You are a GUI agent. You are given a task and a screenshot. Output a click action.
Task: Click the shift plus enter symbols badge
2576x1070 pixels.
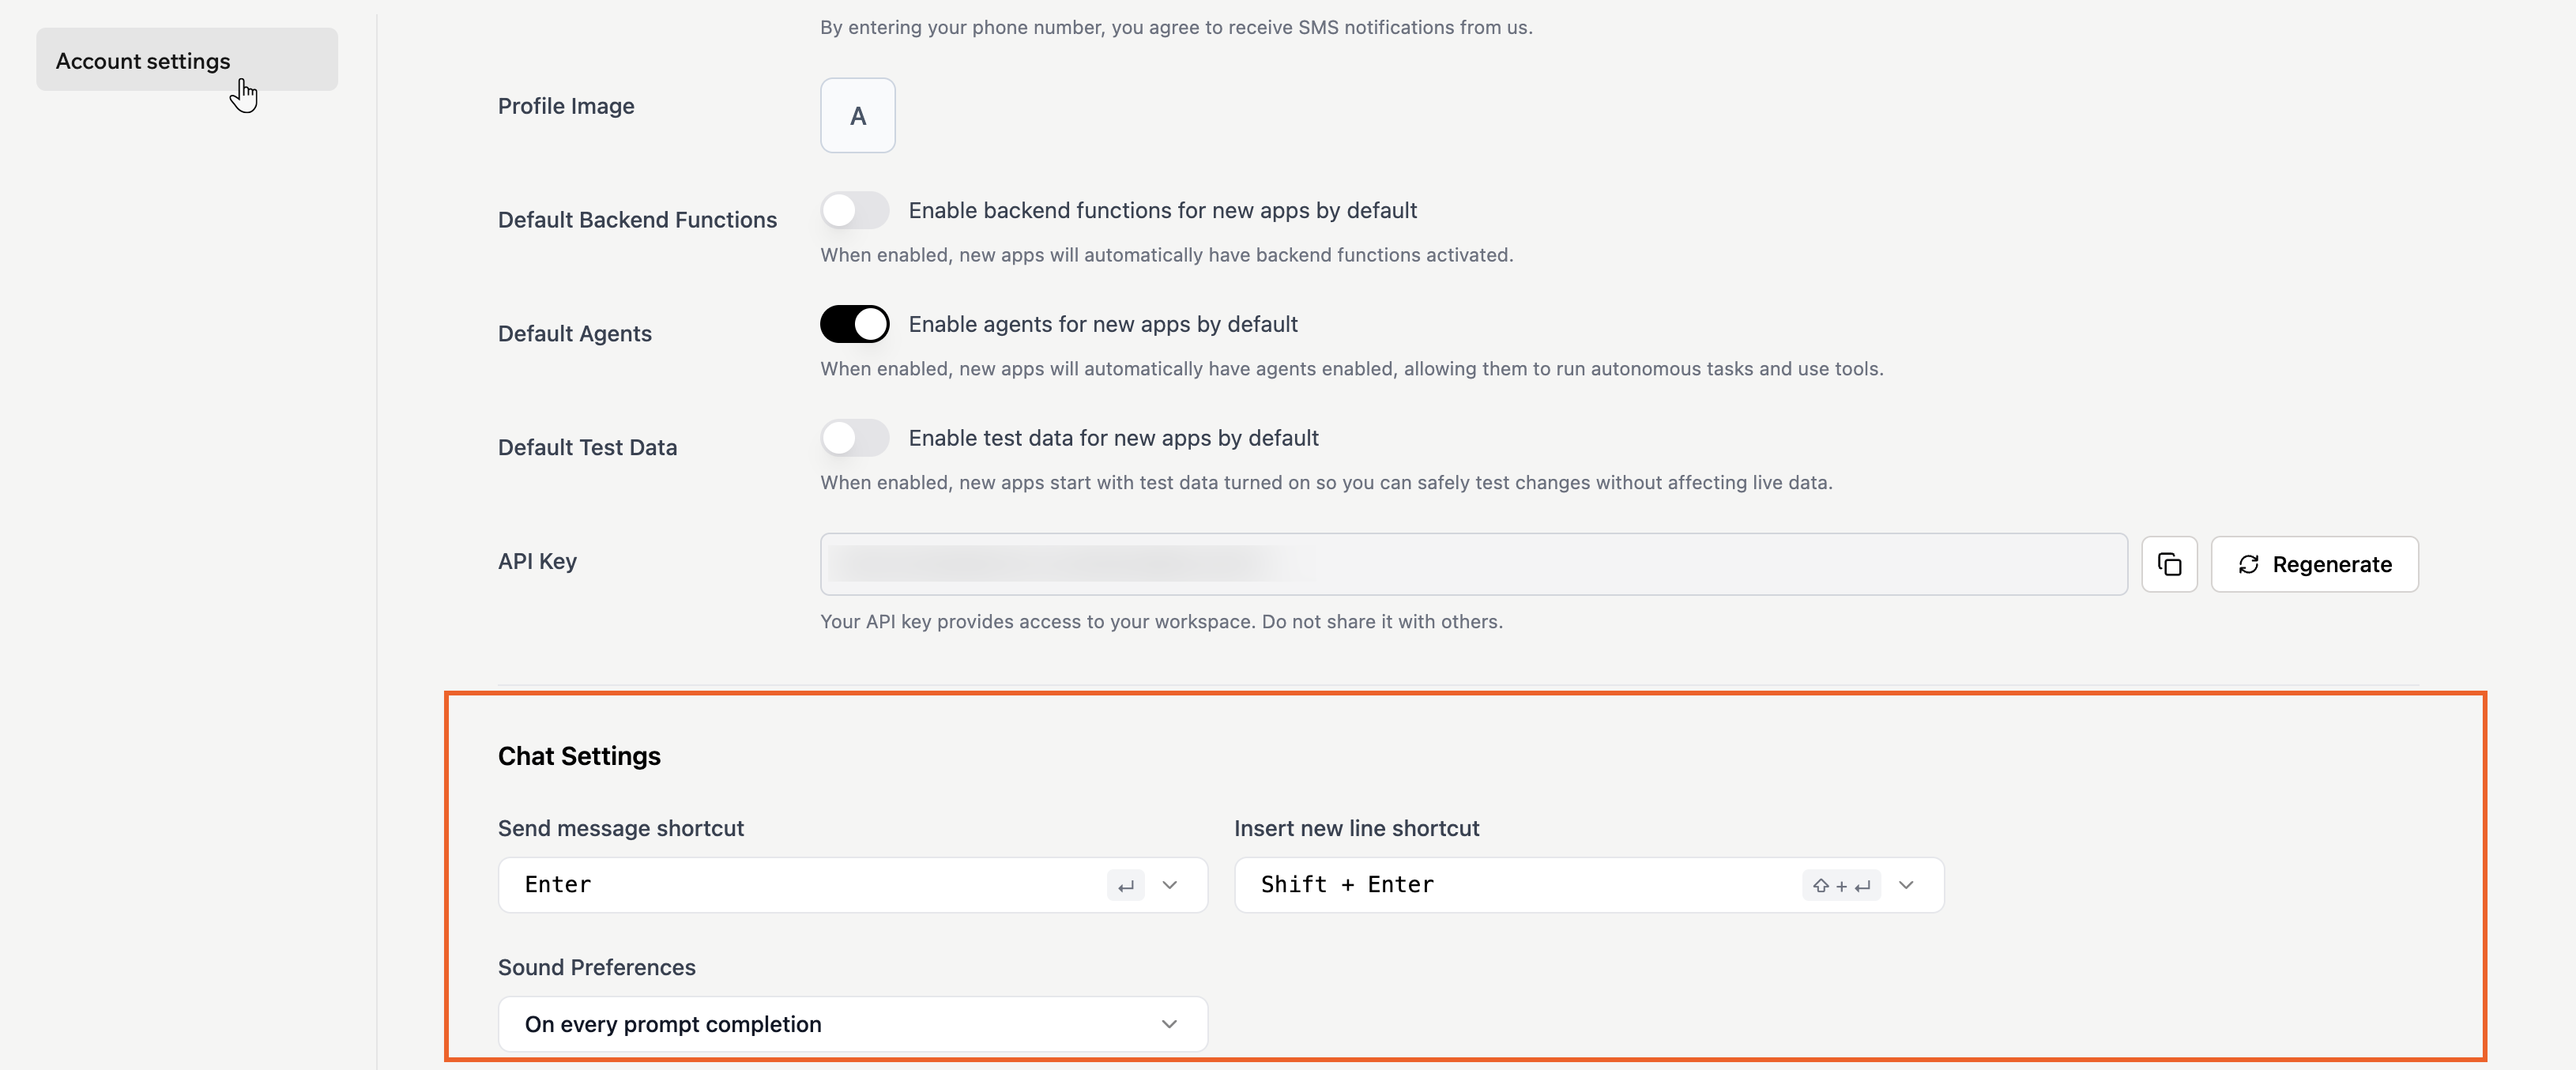1841,886
